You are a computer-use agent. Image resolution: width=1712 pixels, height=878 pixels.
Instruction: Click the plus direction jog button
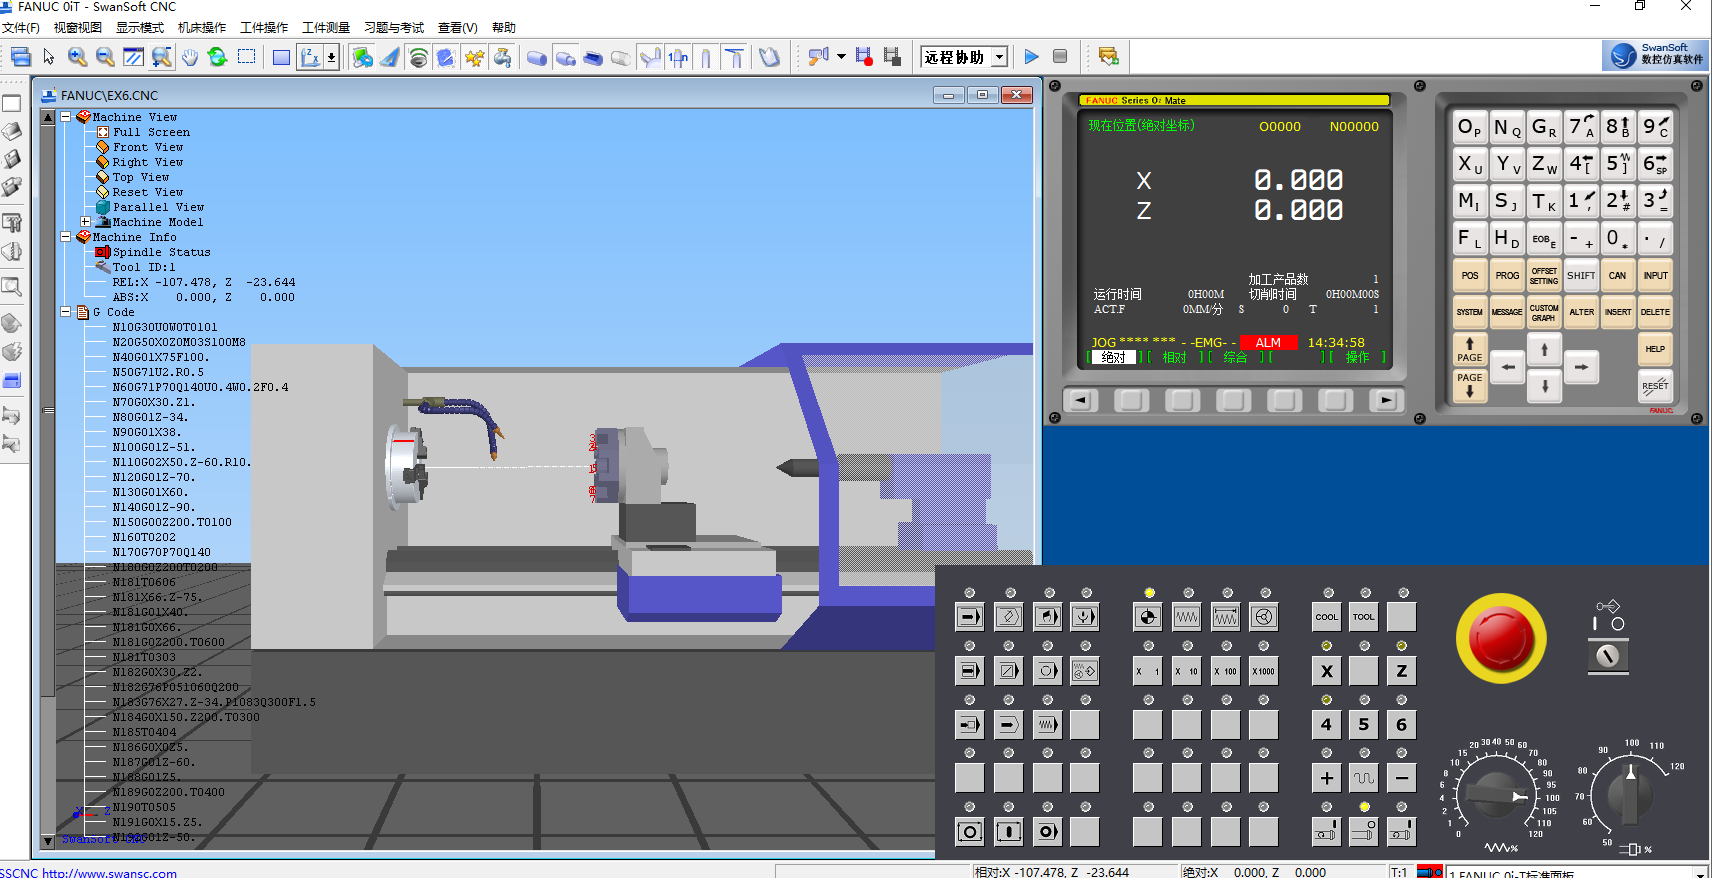[1326, 778]
